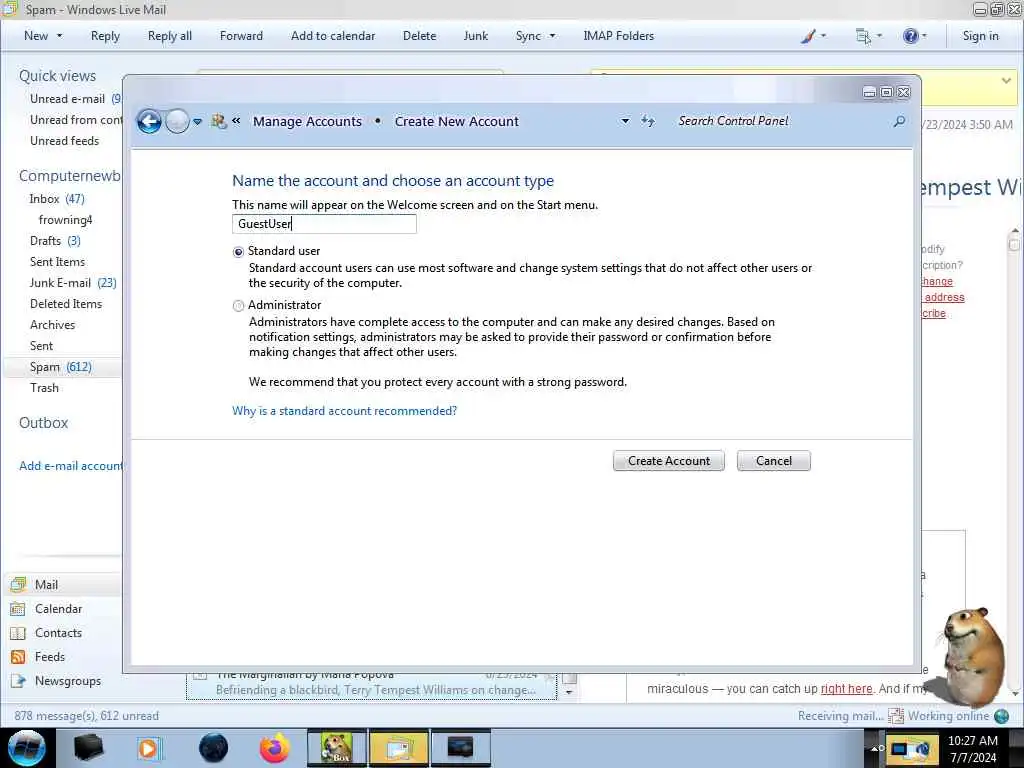Open the address bar history dropdown
The width and height of the screenshot is (1024, 768).
625,121
